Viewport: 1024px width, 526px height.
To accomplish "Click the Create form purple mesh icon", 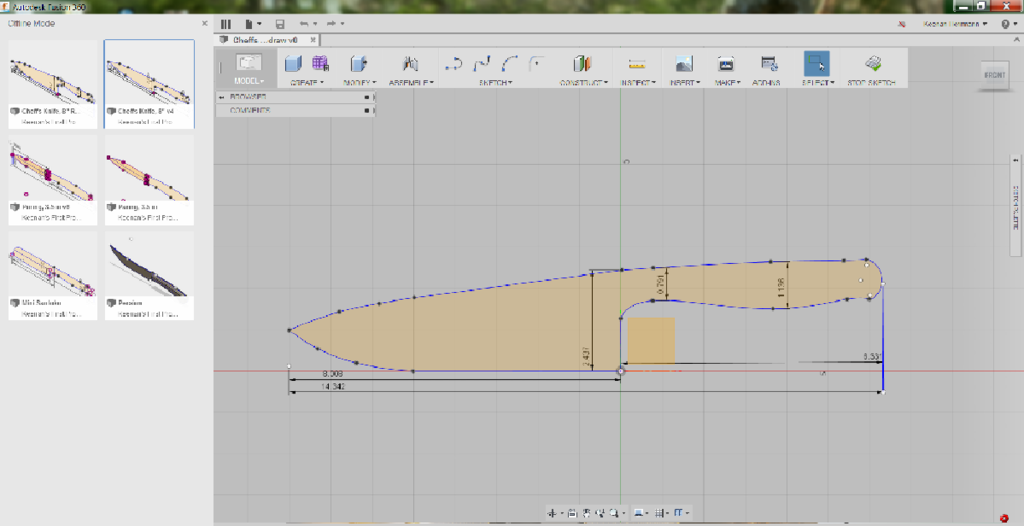I will 320,63.
